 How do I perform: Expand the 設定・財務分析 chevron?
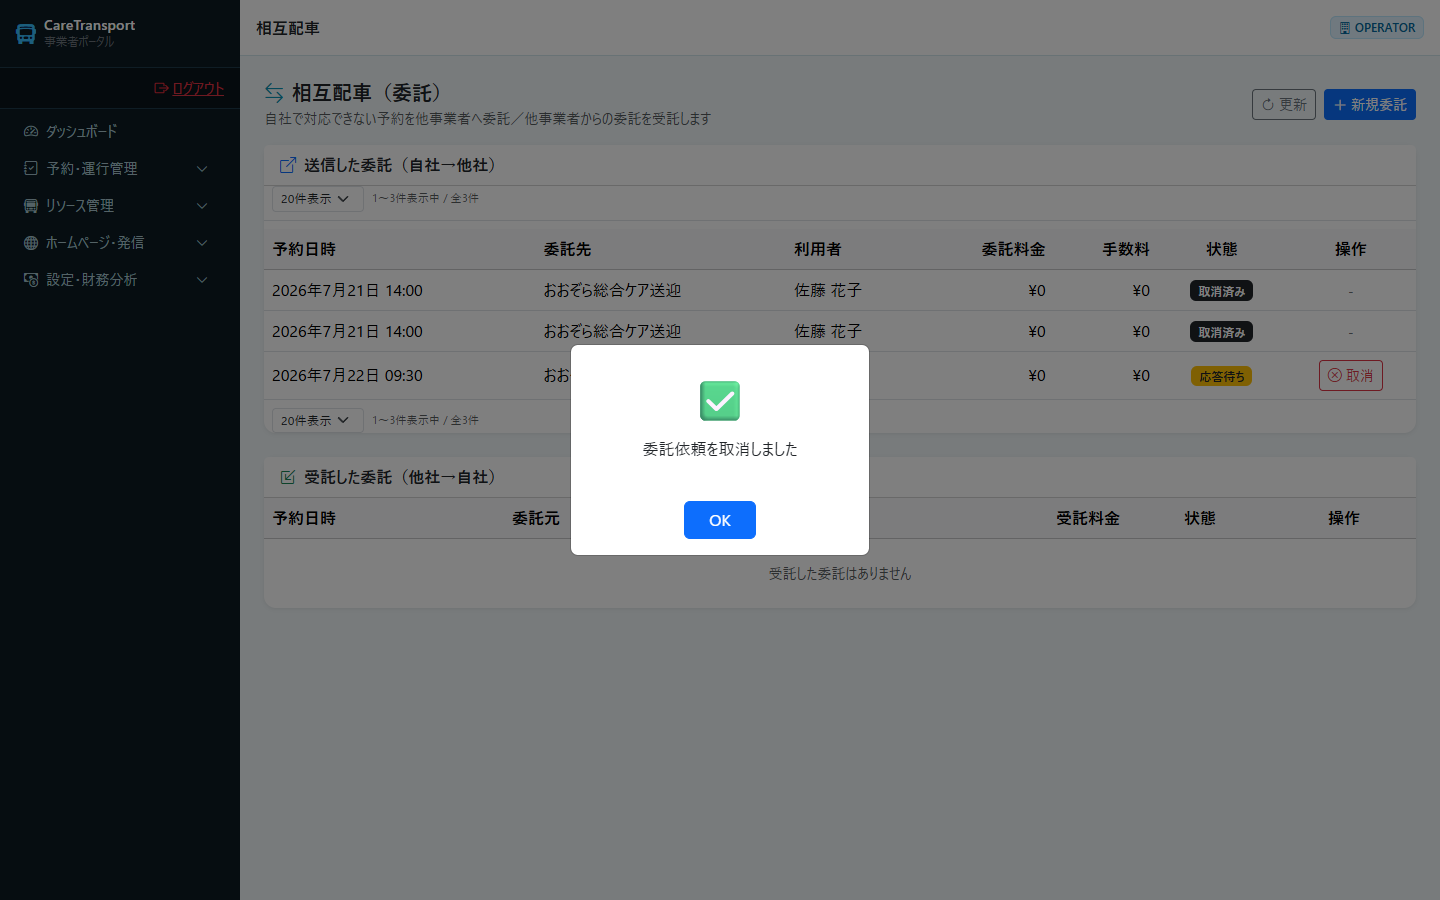[x=202, y=280]
